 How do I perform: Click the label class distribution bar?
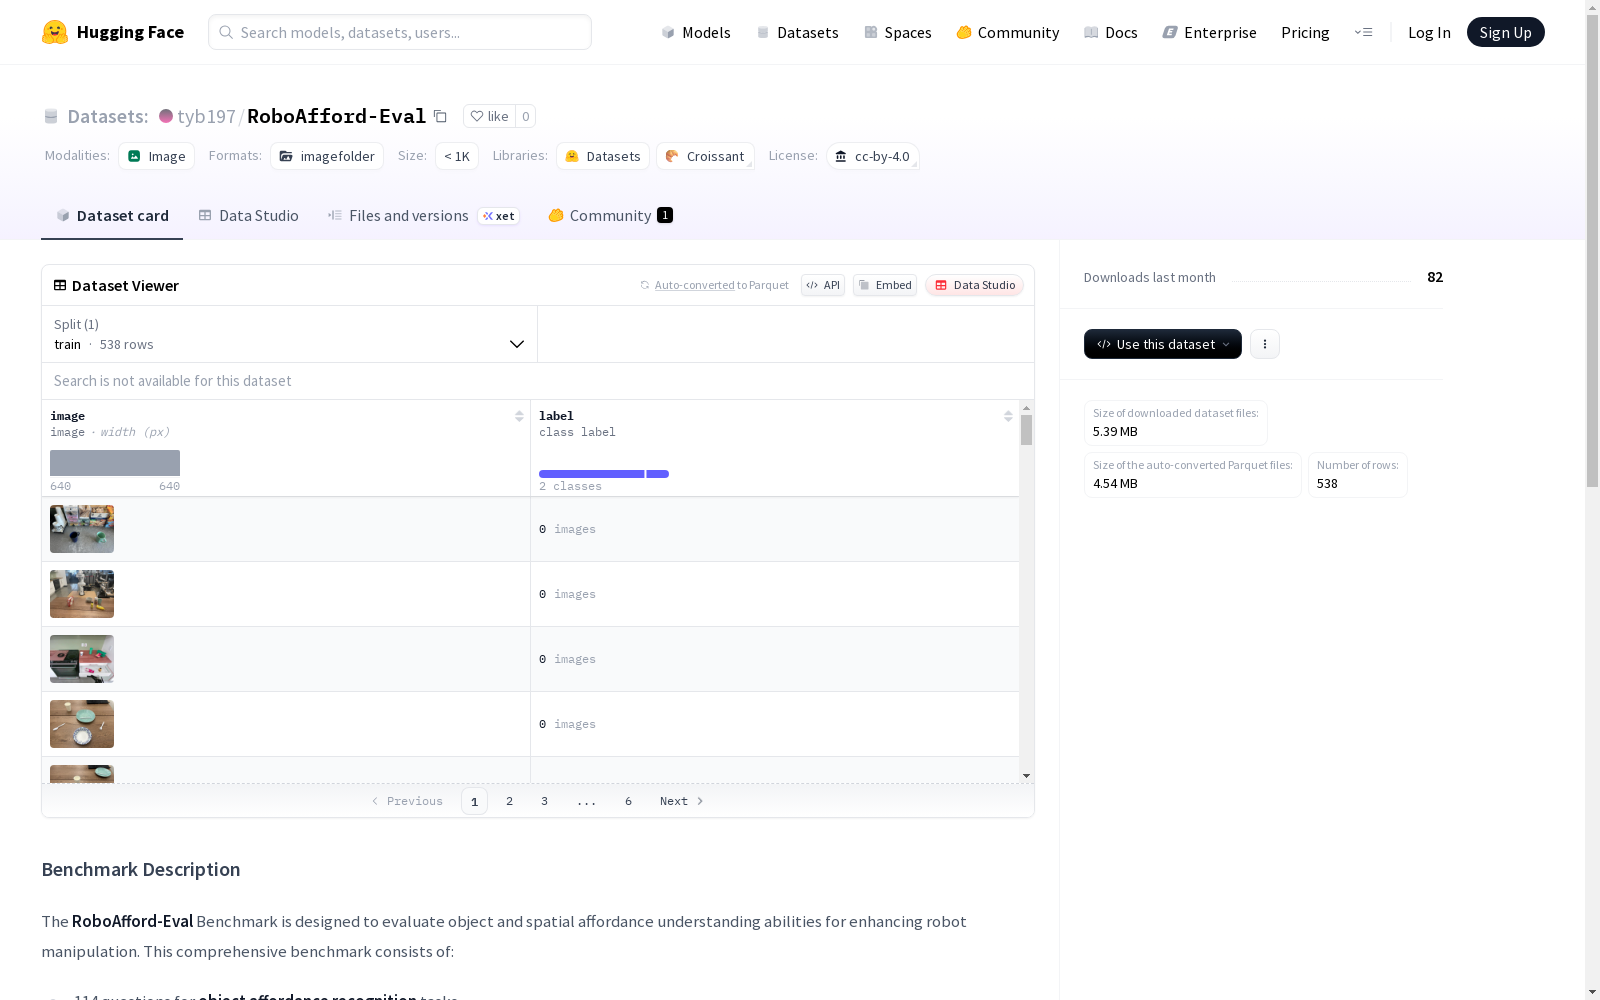(x=604, y=474)
